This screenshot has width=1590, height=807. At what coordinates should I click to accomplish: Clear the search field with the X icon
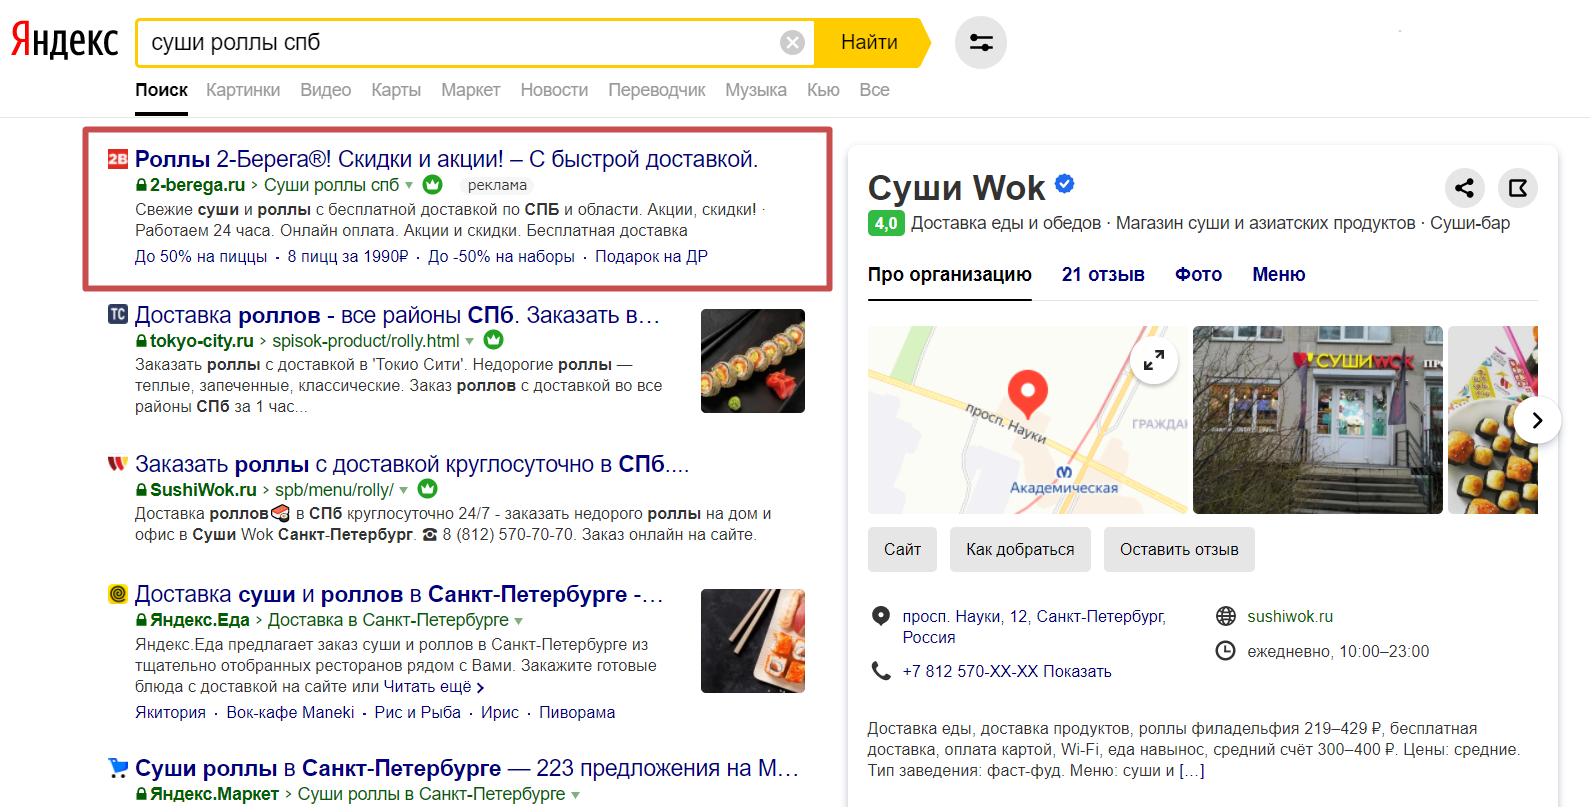tap(792, 42)
